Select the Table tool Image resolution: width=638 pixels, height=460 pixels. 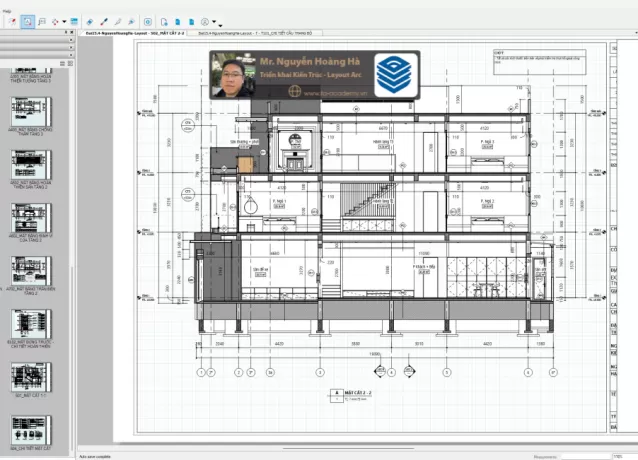74,22
